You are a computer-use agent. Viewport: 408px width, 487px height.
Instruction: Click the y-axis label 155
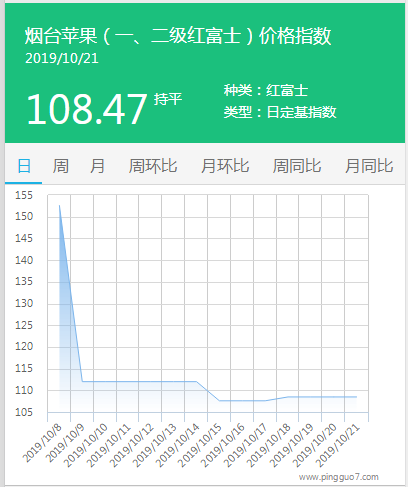[24, 195]
